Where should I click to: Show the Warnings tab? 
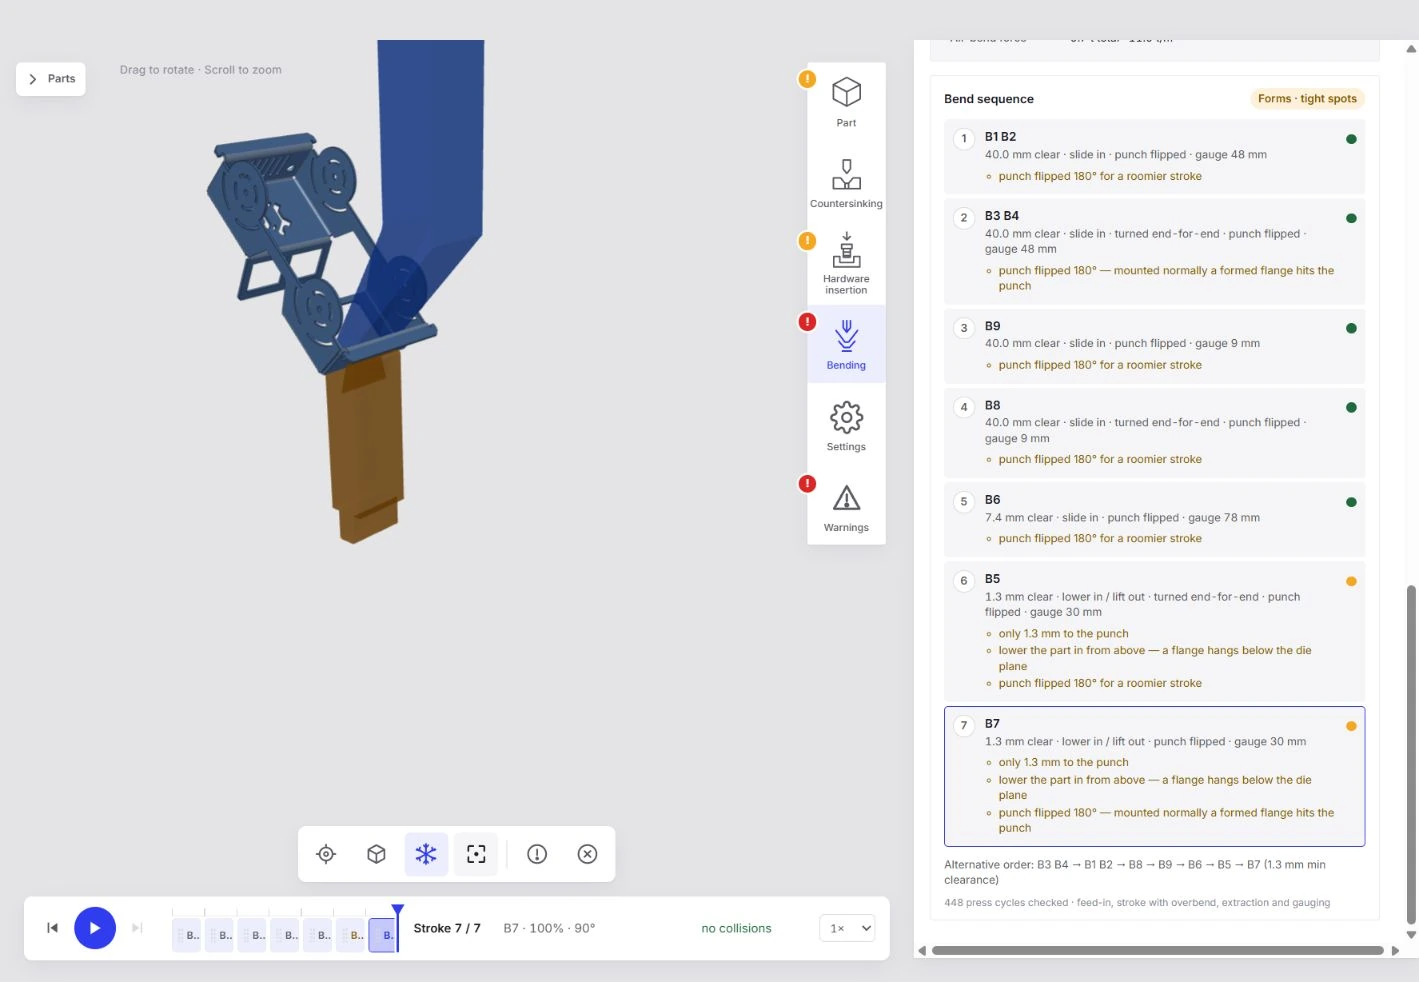pos(846,507)
